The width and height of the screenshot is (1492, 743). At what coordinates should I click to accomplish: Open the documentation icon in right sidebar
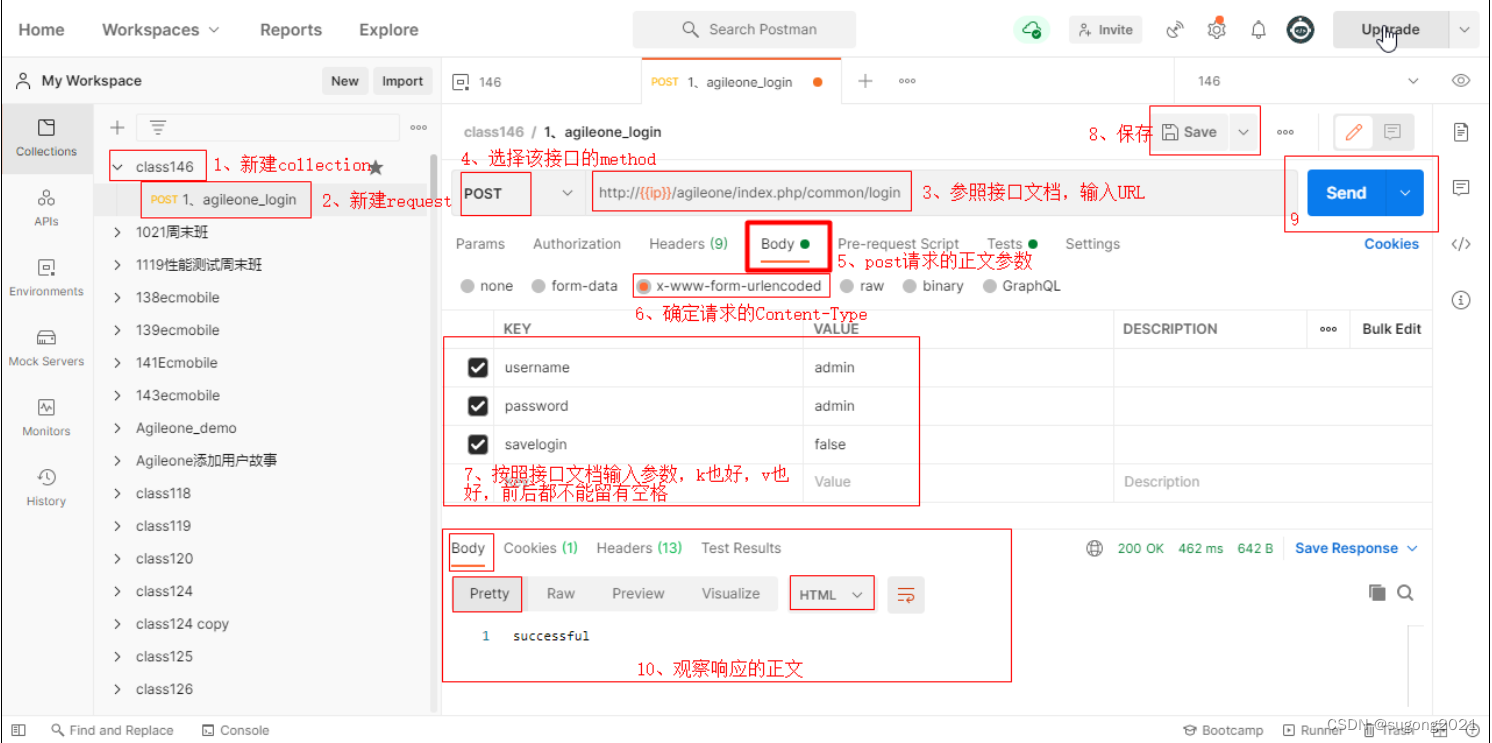tap(1461, 131)
